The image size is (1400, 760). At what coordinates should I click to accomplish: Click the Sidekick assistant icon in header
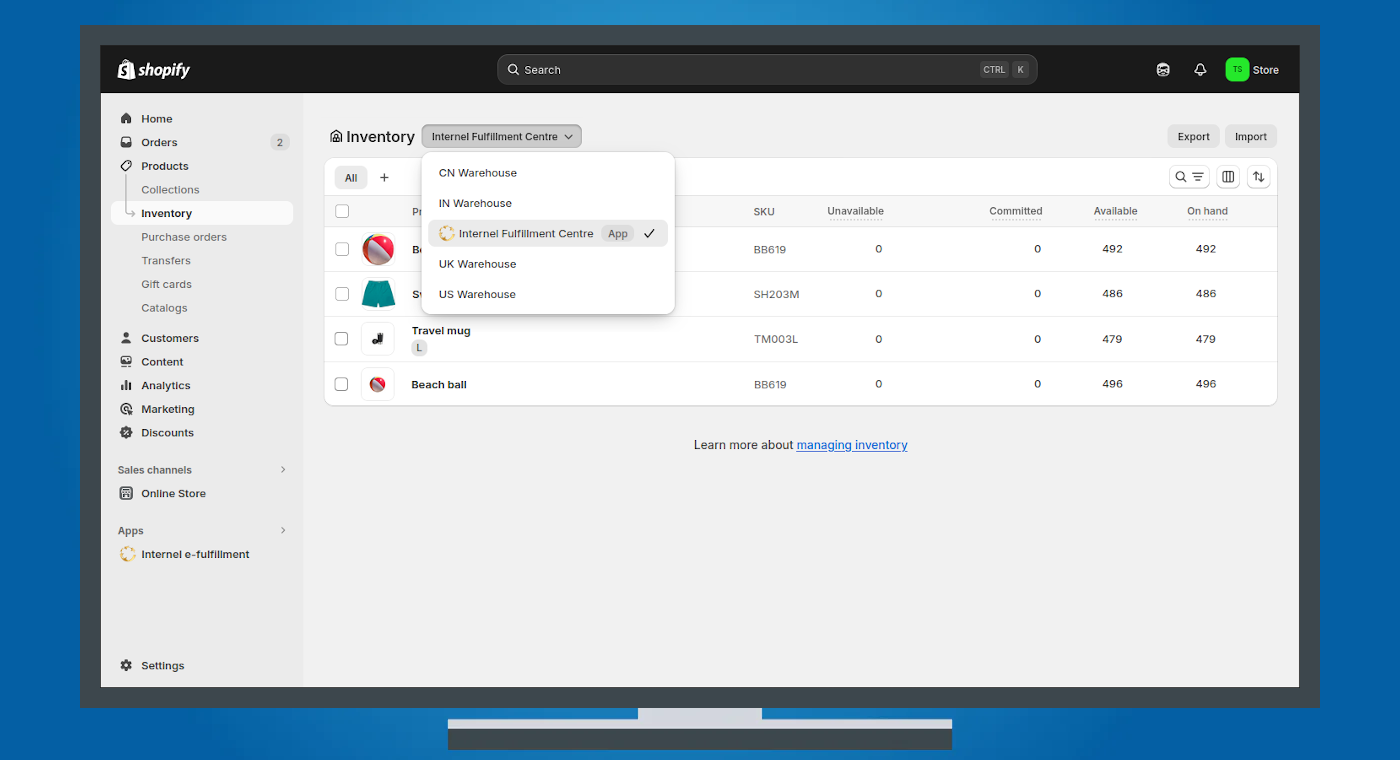click(1163, 70)
